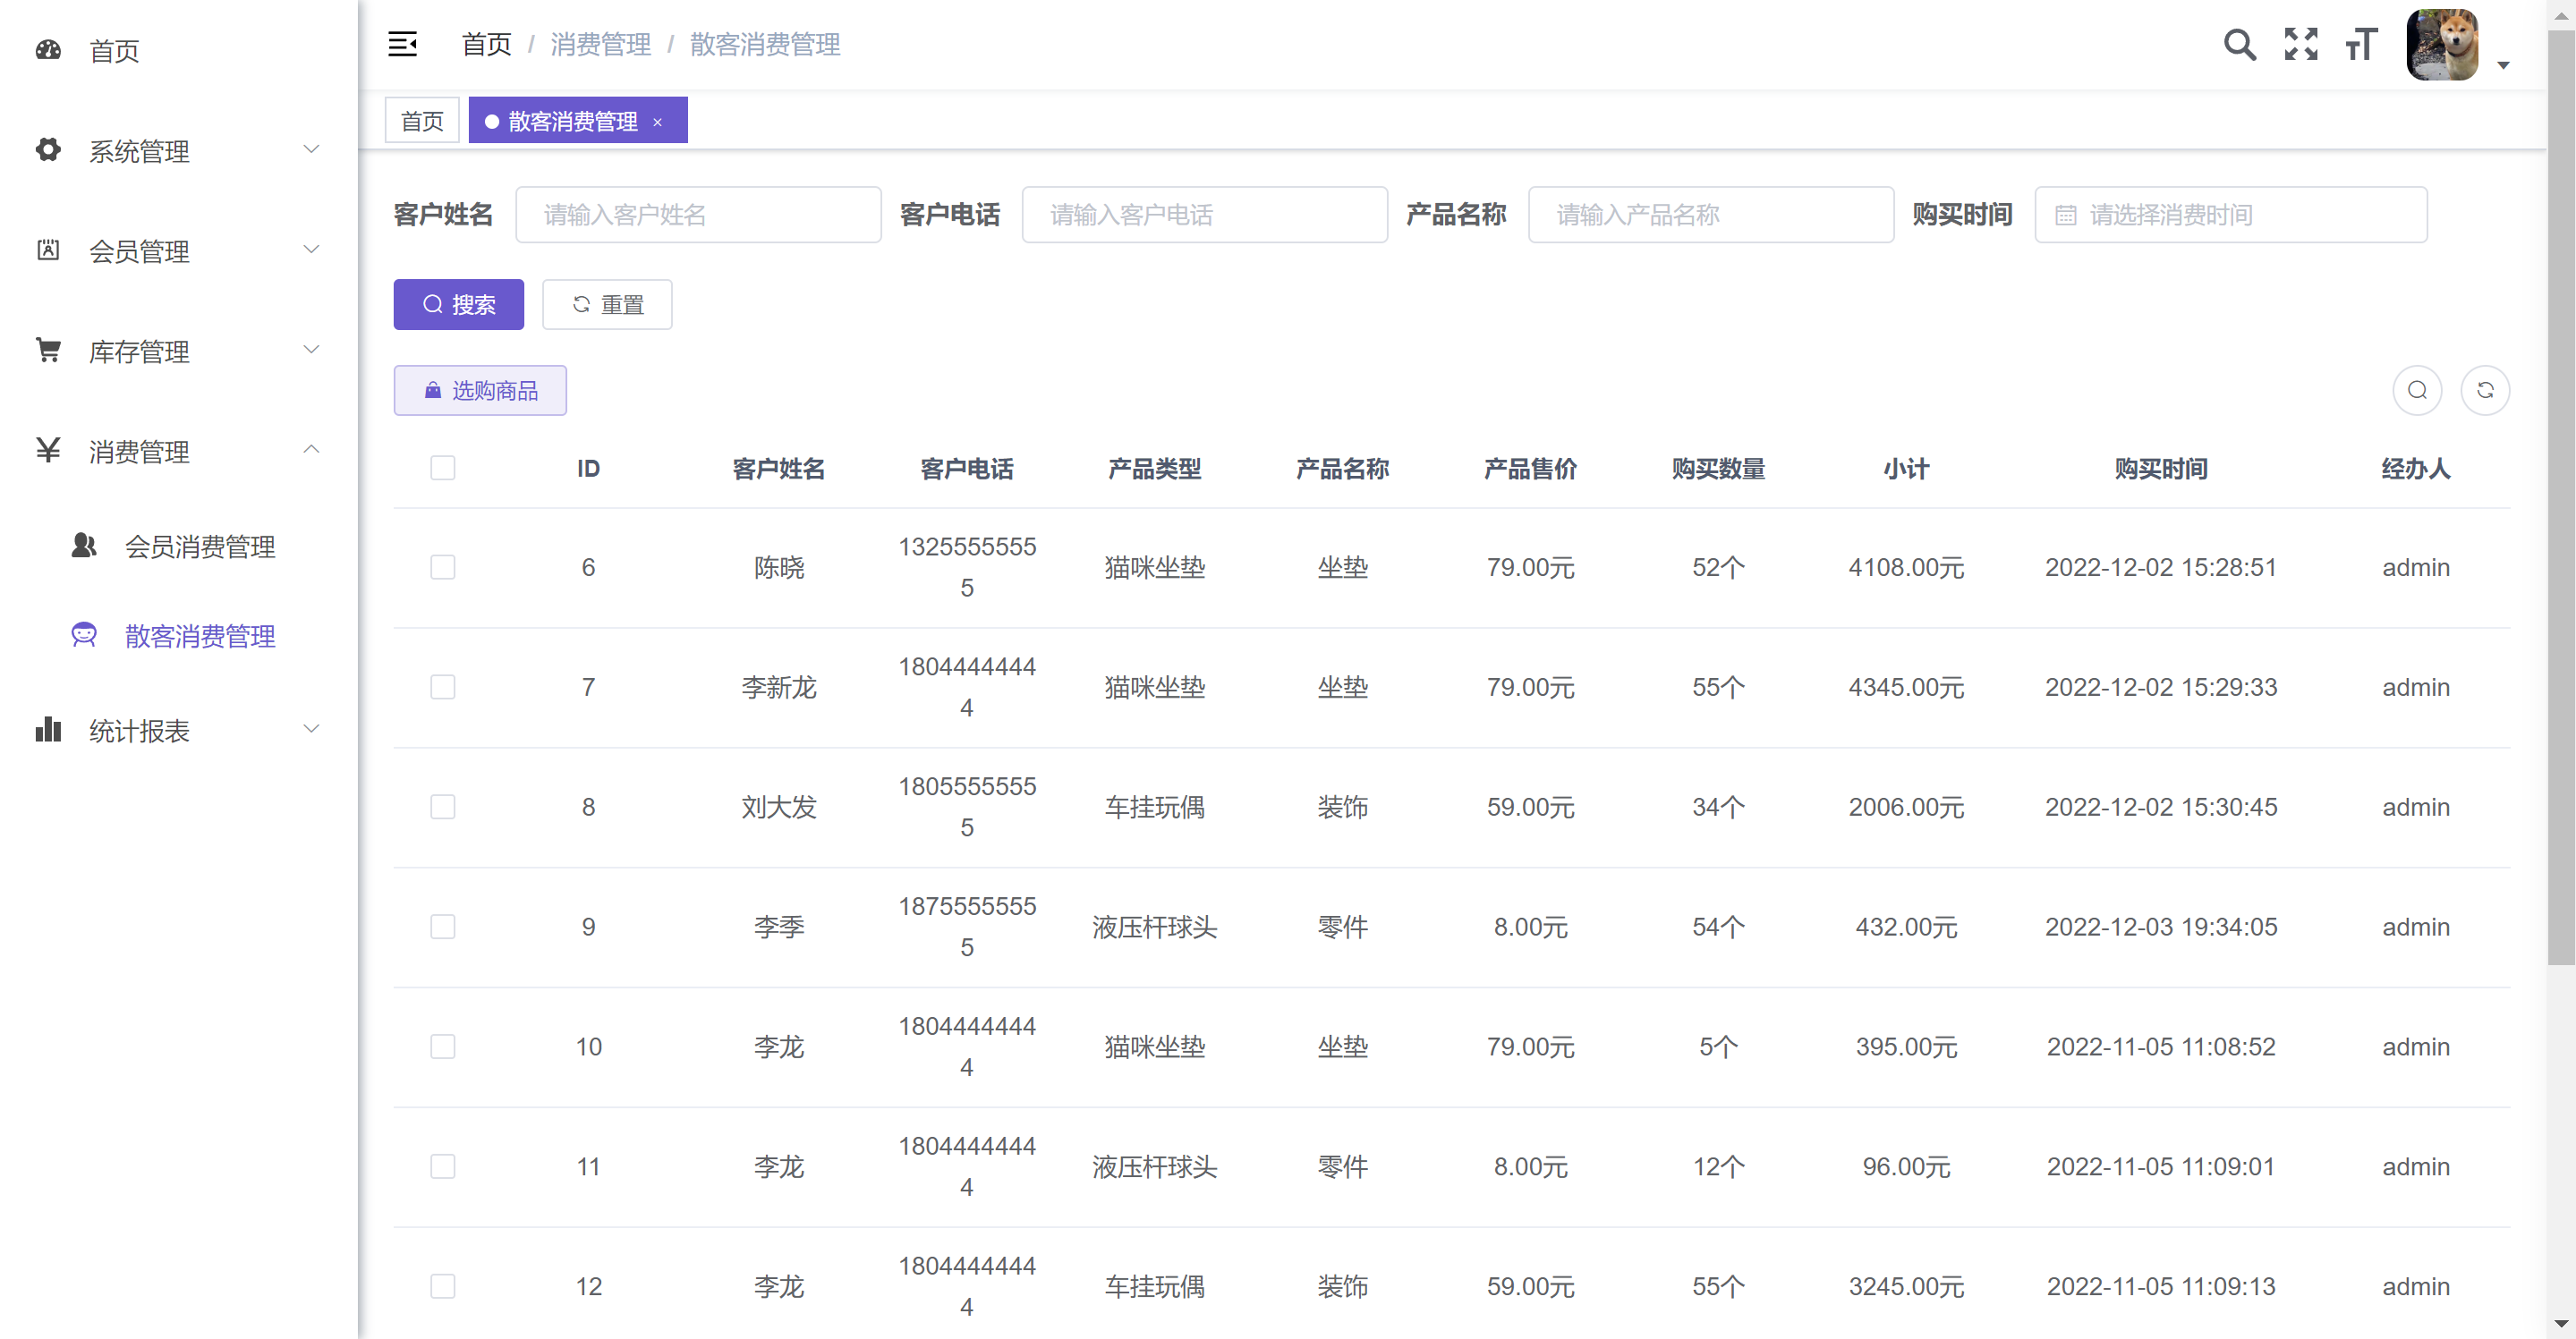Toggle fullscreen mode icon
Image resolution: width=2576 pixels, height=1339 pixels.
[x=2300, y=44]
